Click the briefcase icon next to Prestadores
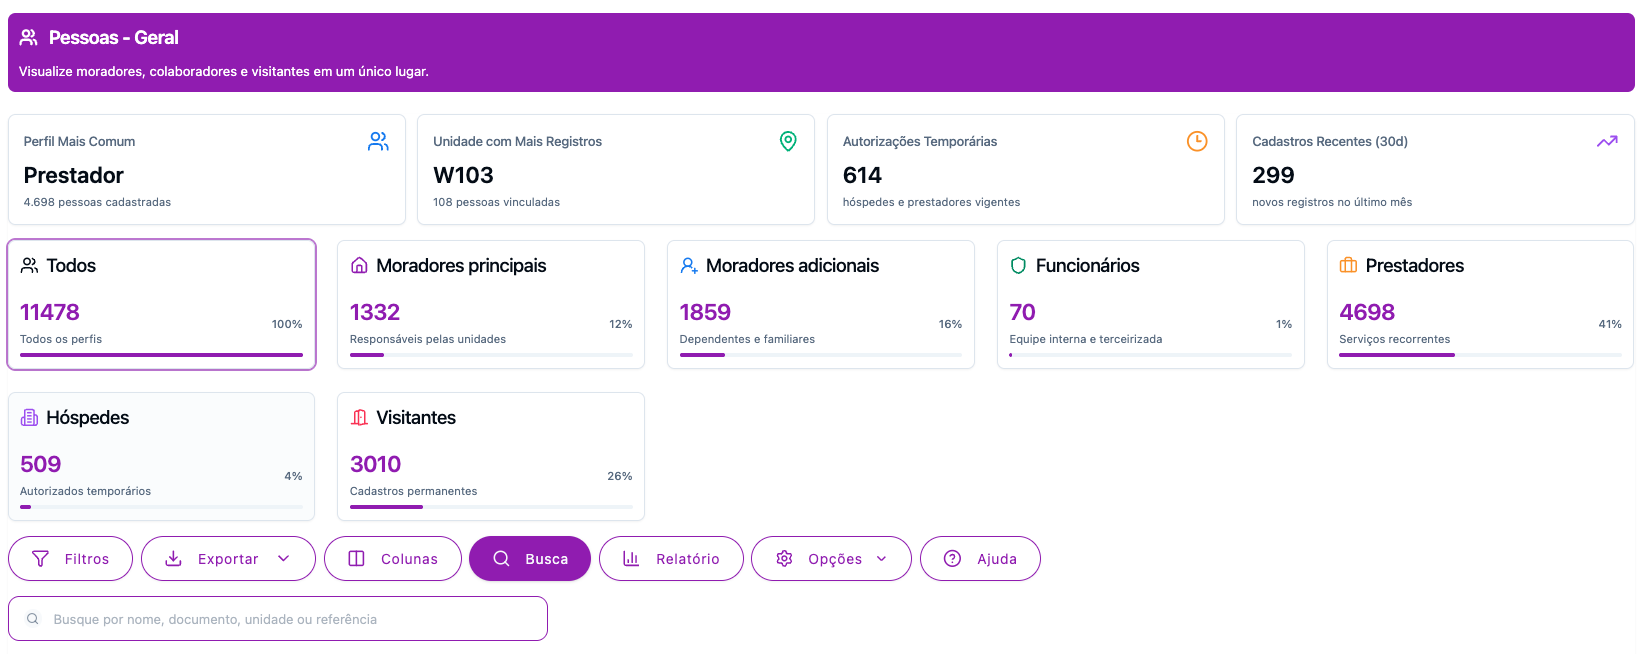Viewport: 1641px width, 654px height. pos(1348,266)
